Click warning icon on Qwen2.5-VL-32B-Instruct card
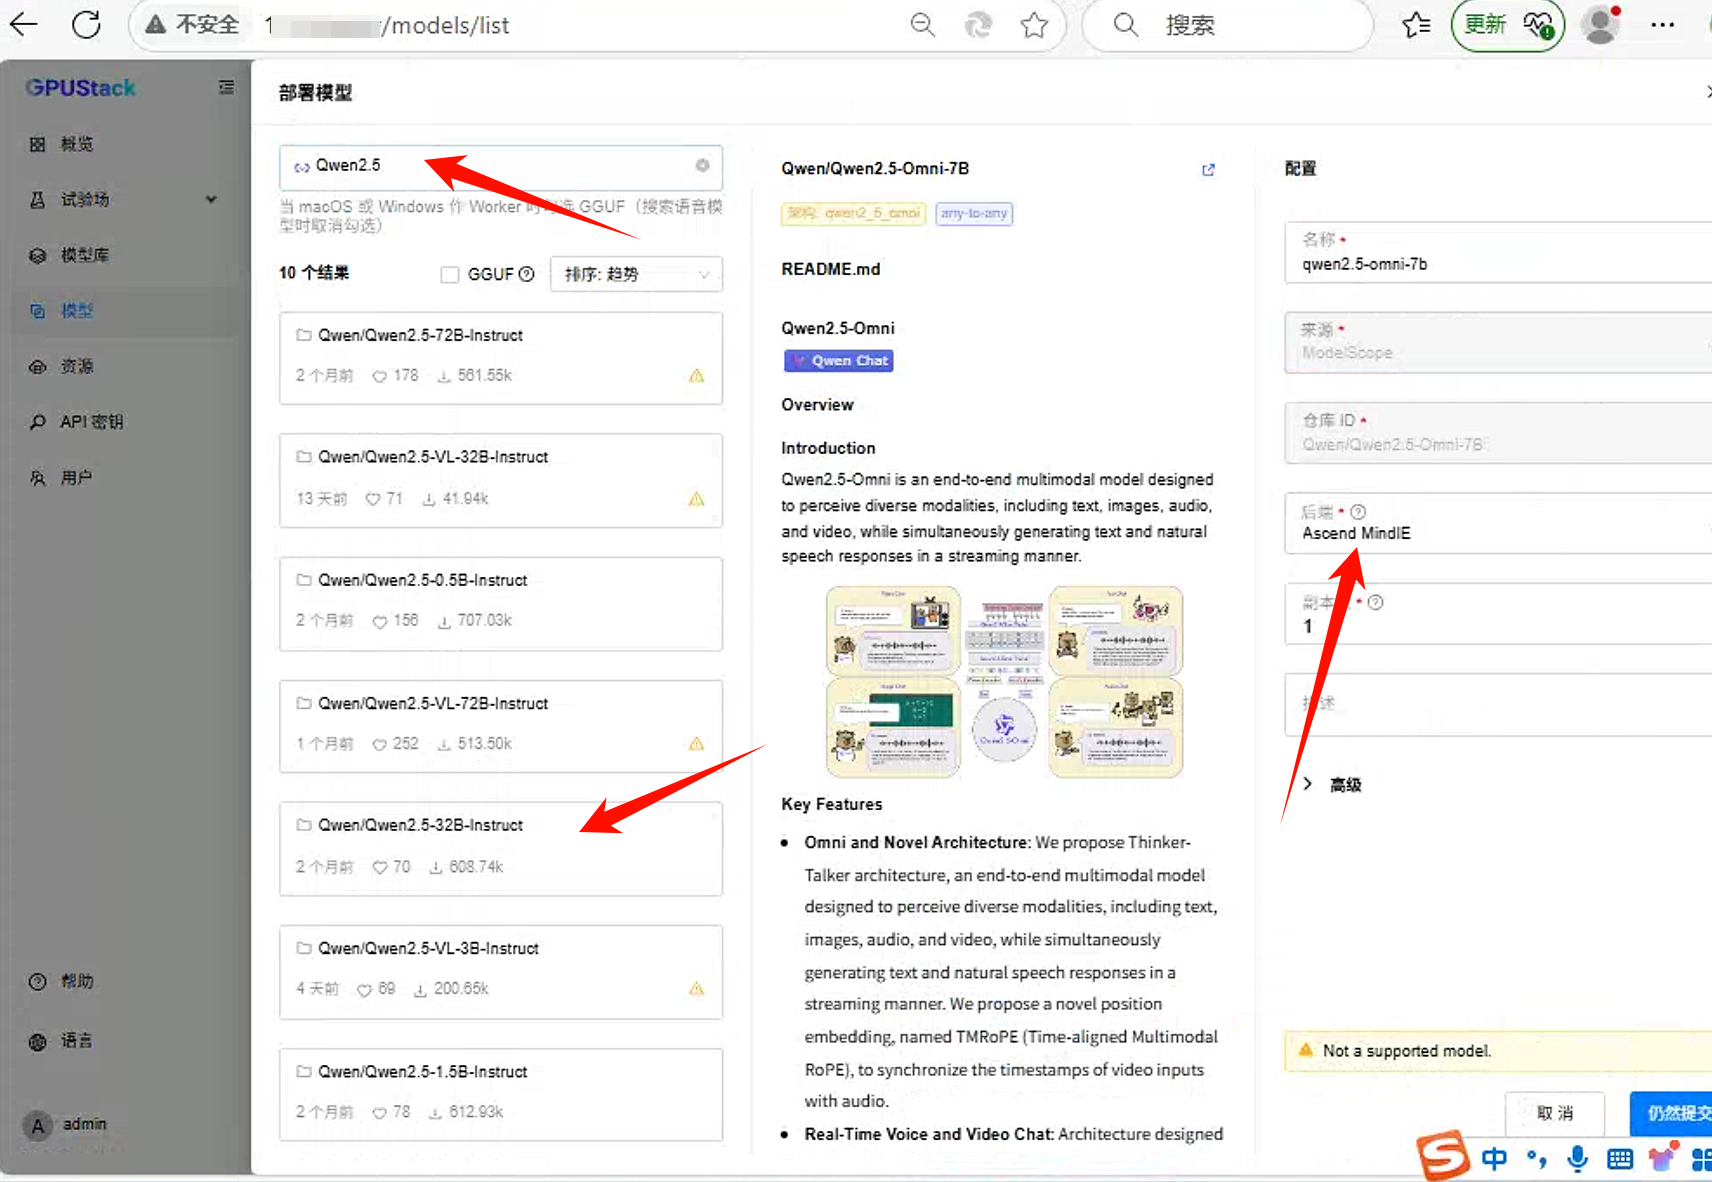1712x1182 pixels. (x=696, y=499)
